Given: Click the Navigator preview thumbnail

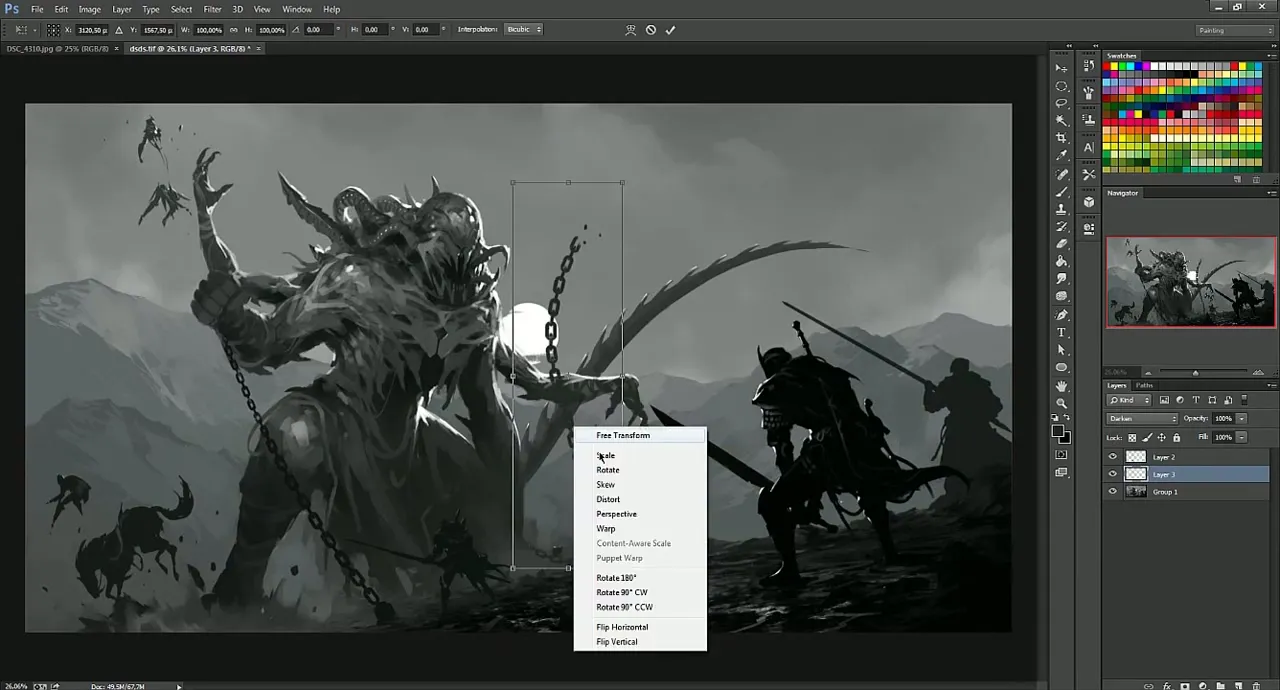Looking at the screenshot, I should click(1190, 282).
